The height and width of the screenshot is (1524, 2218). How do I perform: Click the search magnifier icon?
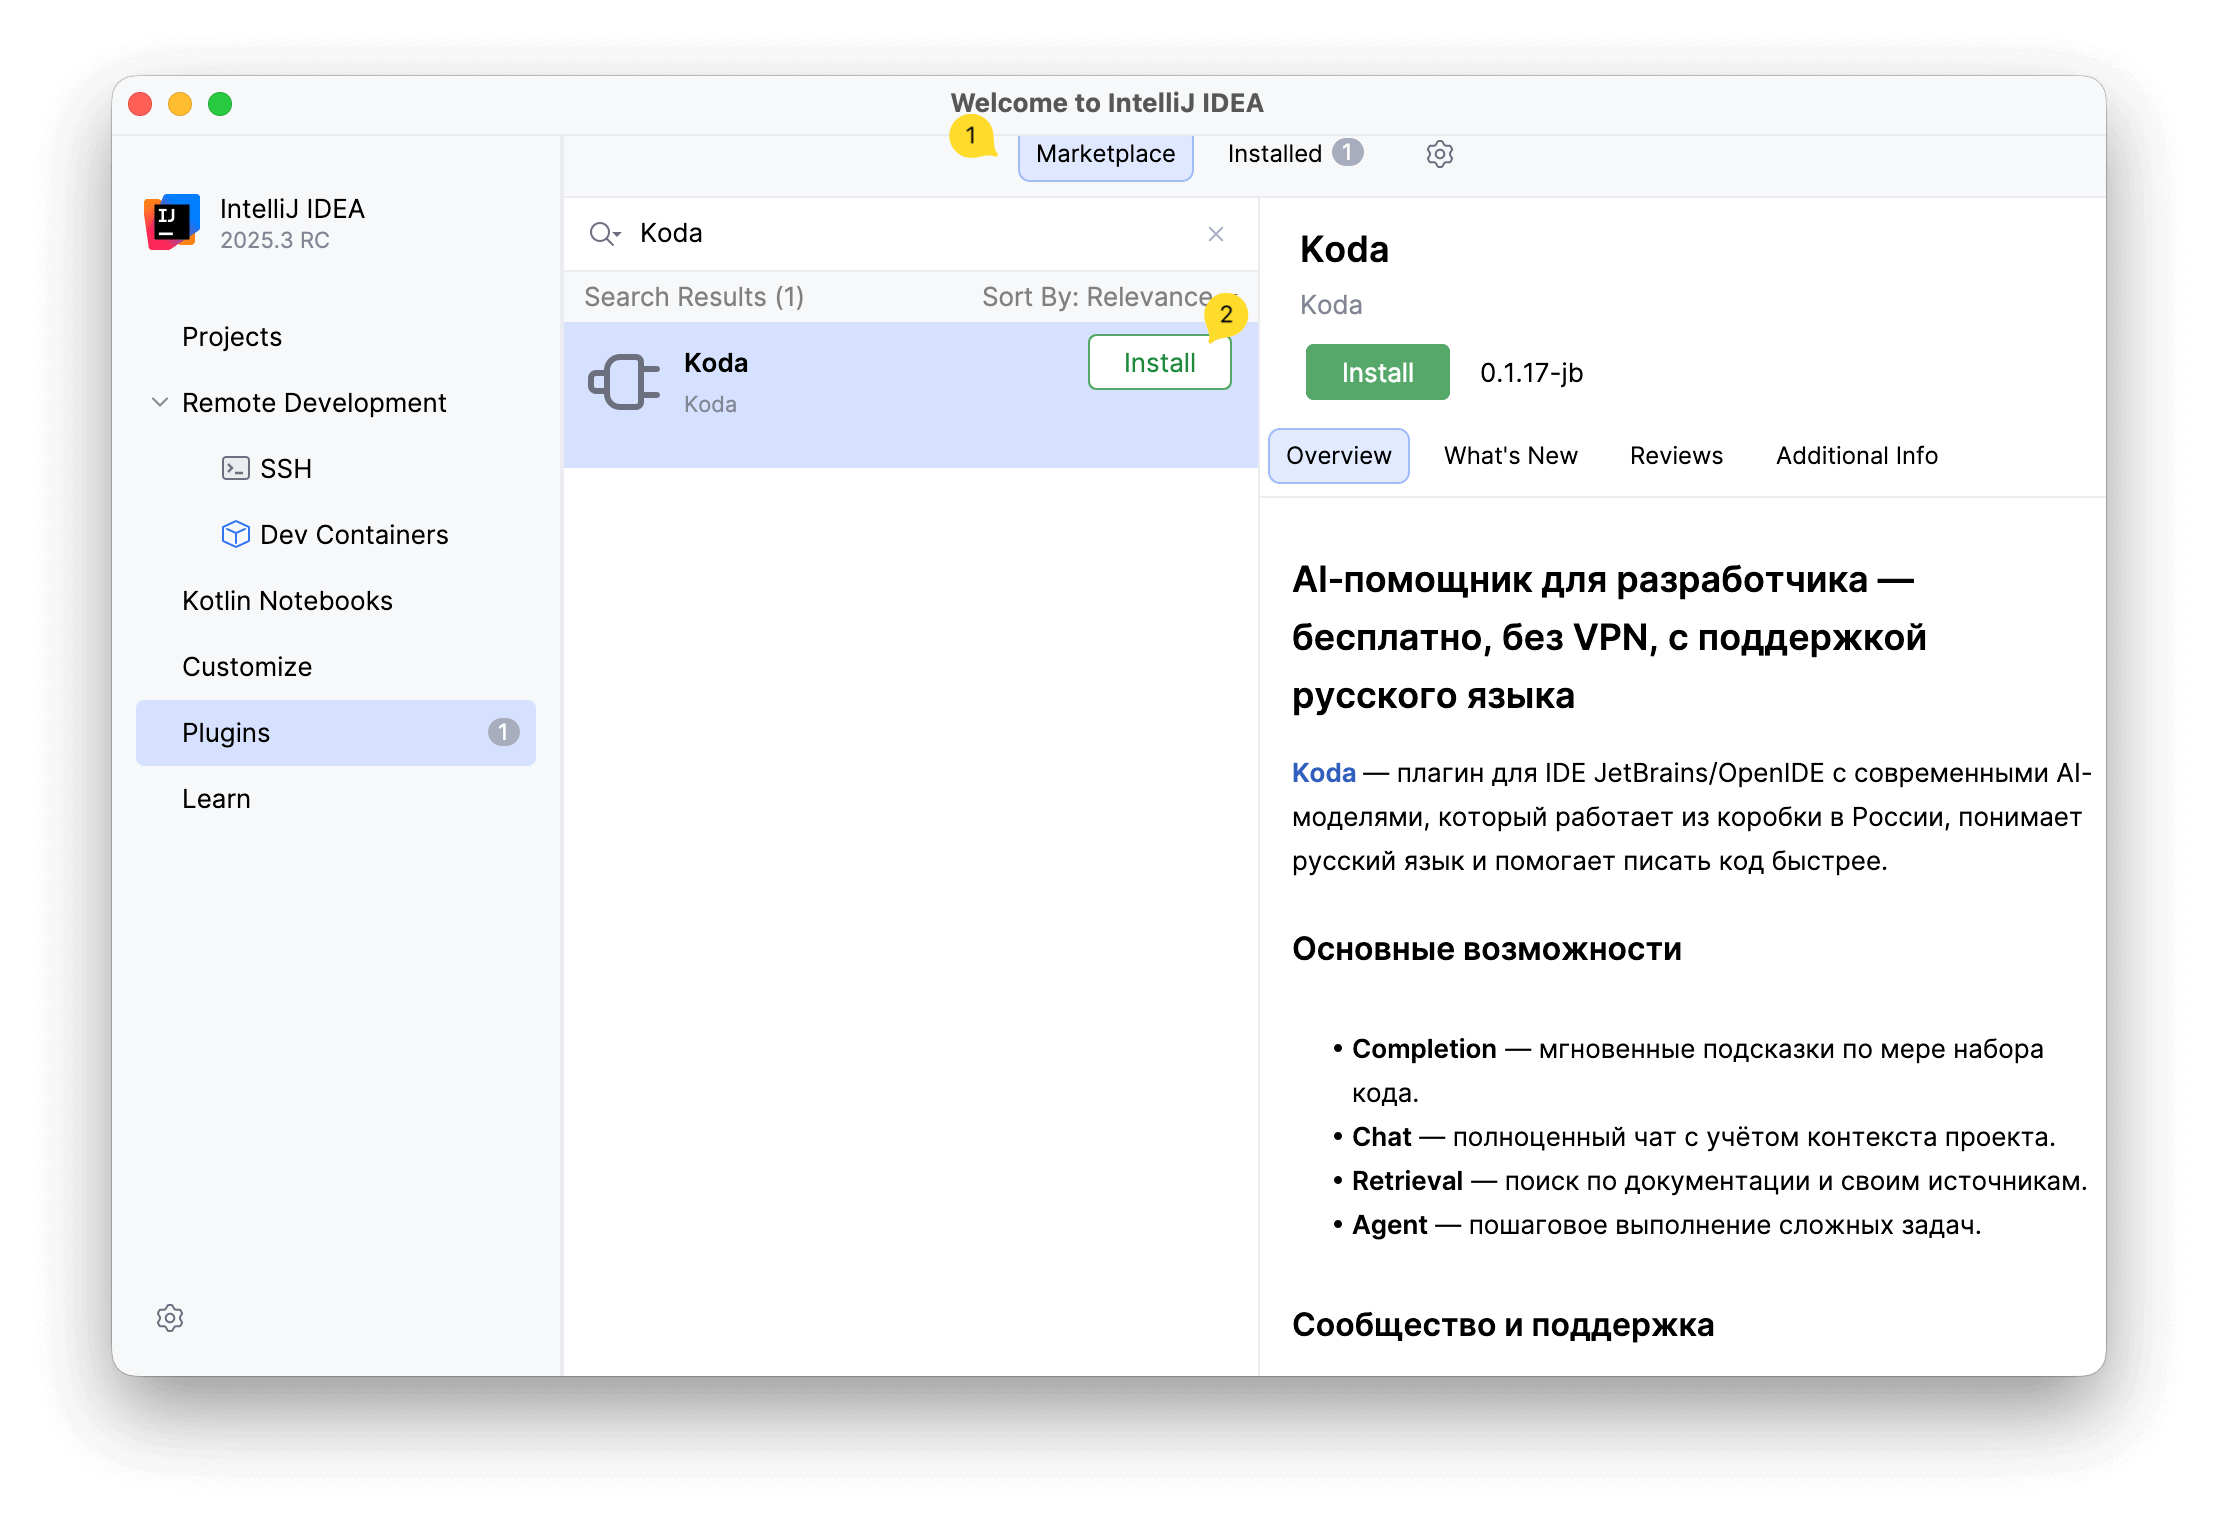tap(604, 233)
